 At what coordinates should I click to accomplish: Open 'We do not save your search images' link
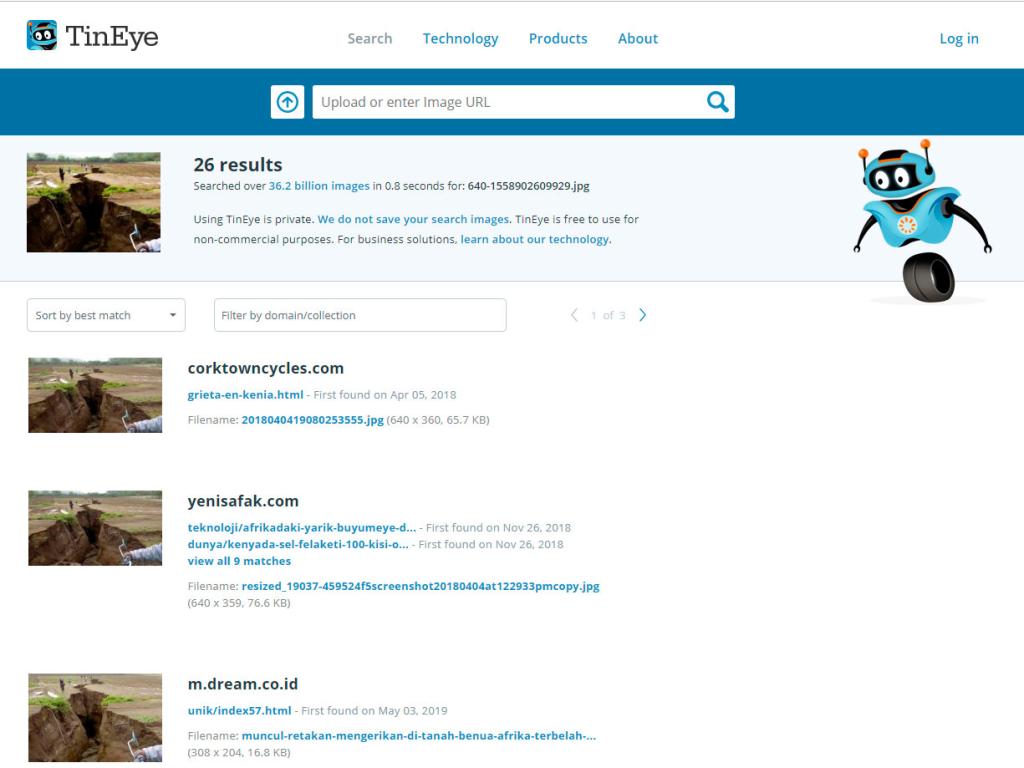point(413,219)
